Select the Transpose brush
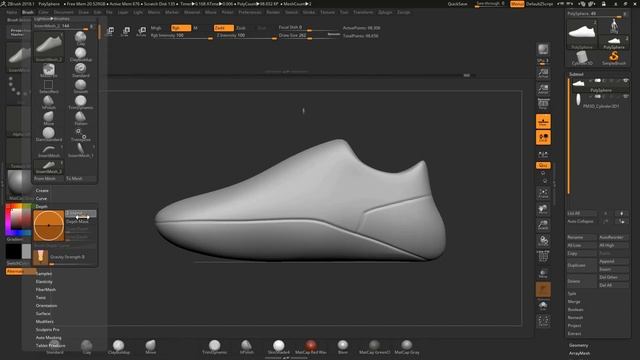The image size is (640, 360). coord(80,134)
